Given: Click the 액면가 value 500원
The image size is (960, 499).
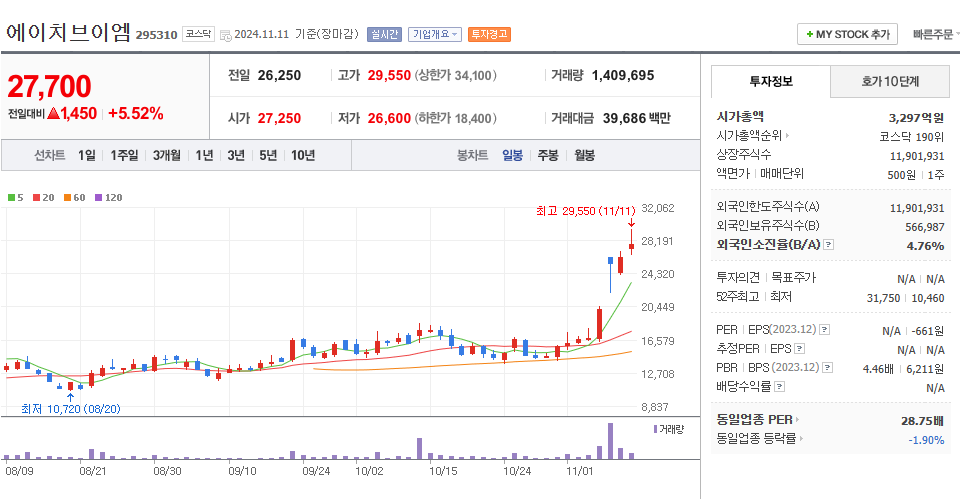Looking at the screenshot, I should click(x=901, y=175).
